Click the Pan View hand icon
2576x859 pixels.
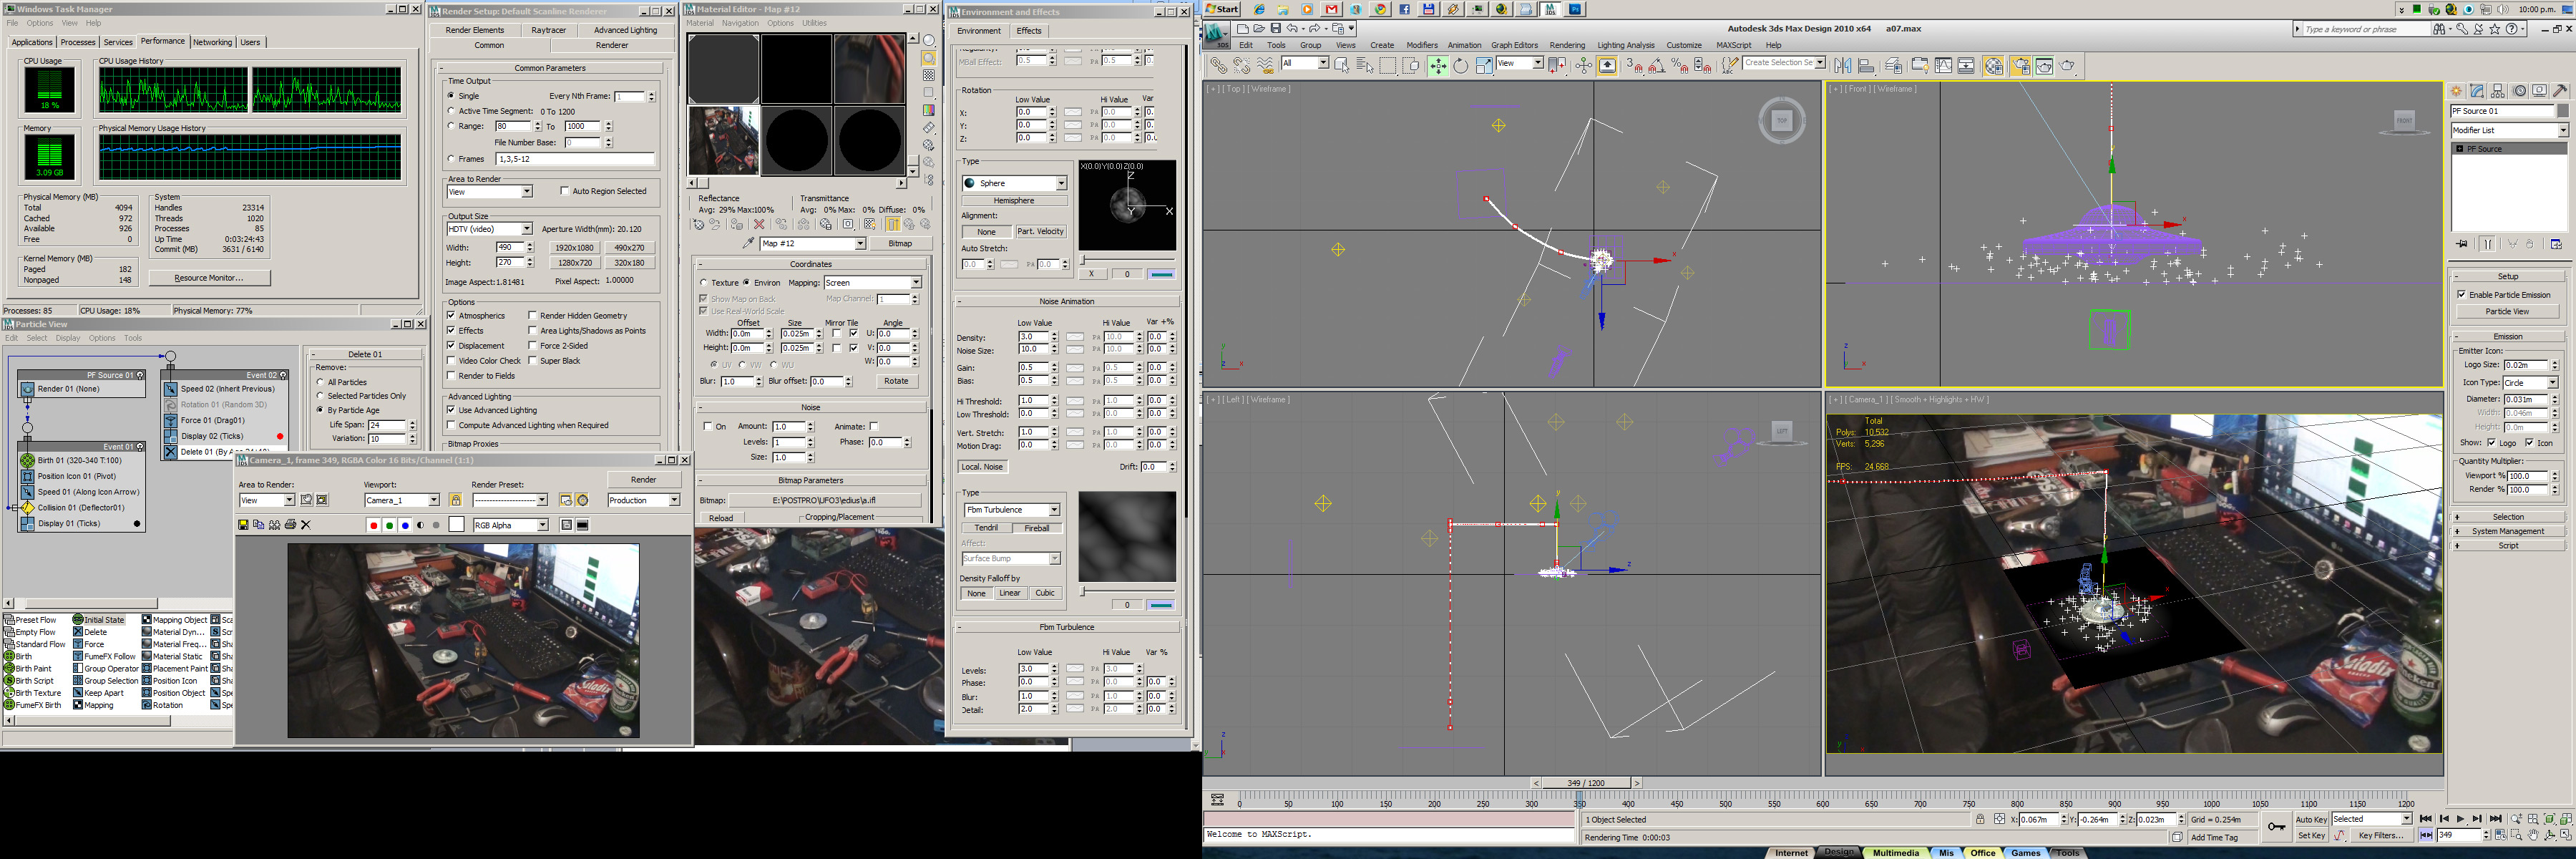point(2533,835)
